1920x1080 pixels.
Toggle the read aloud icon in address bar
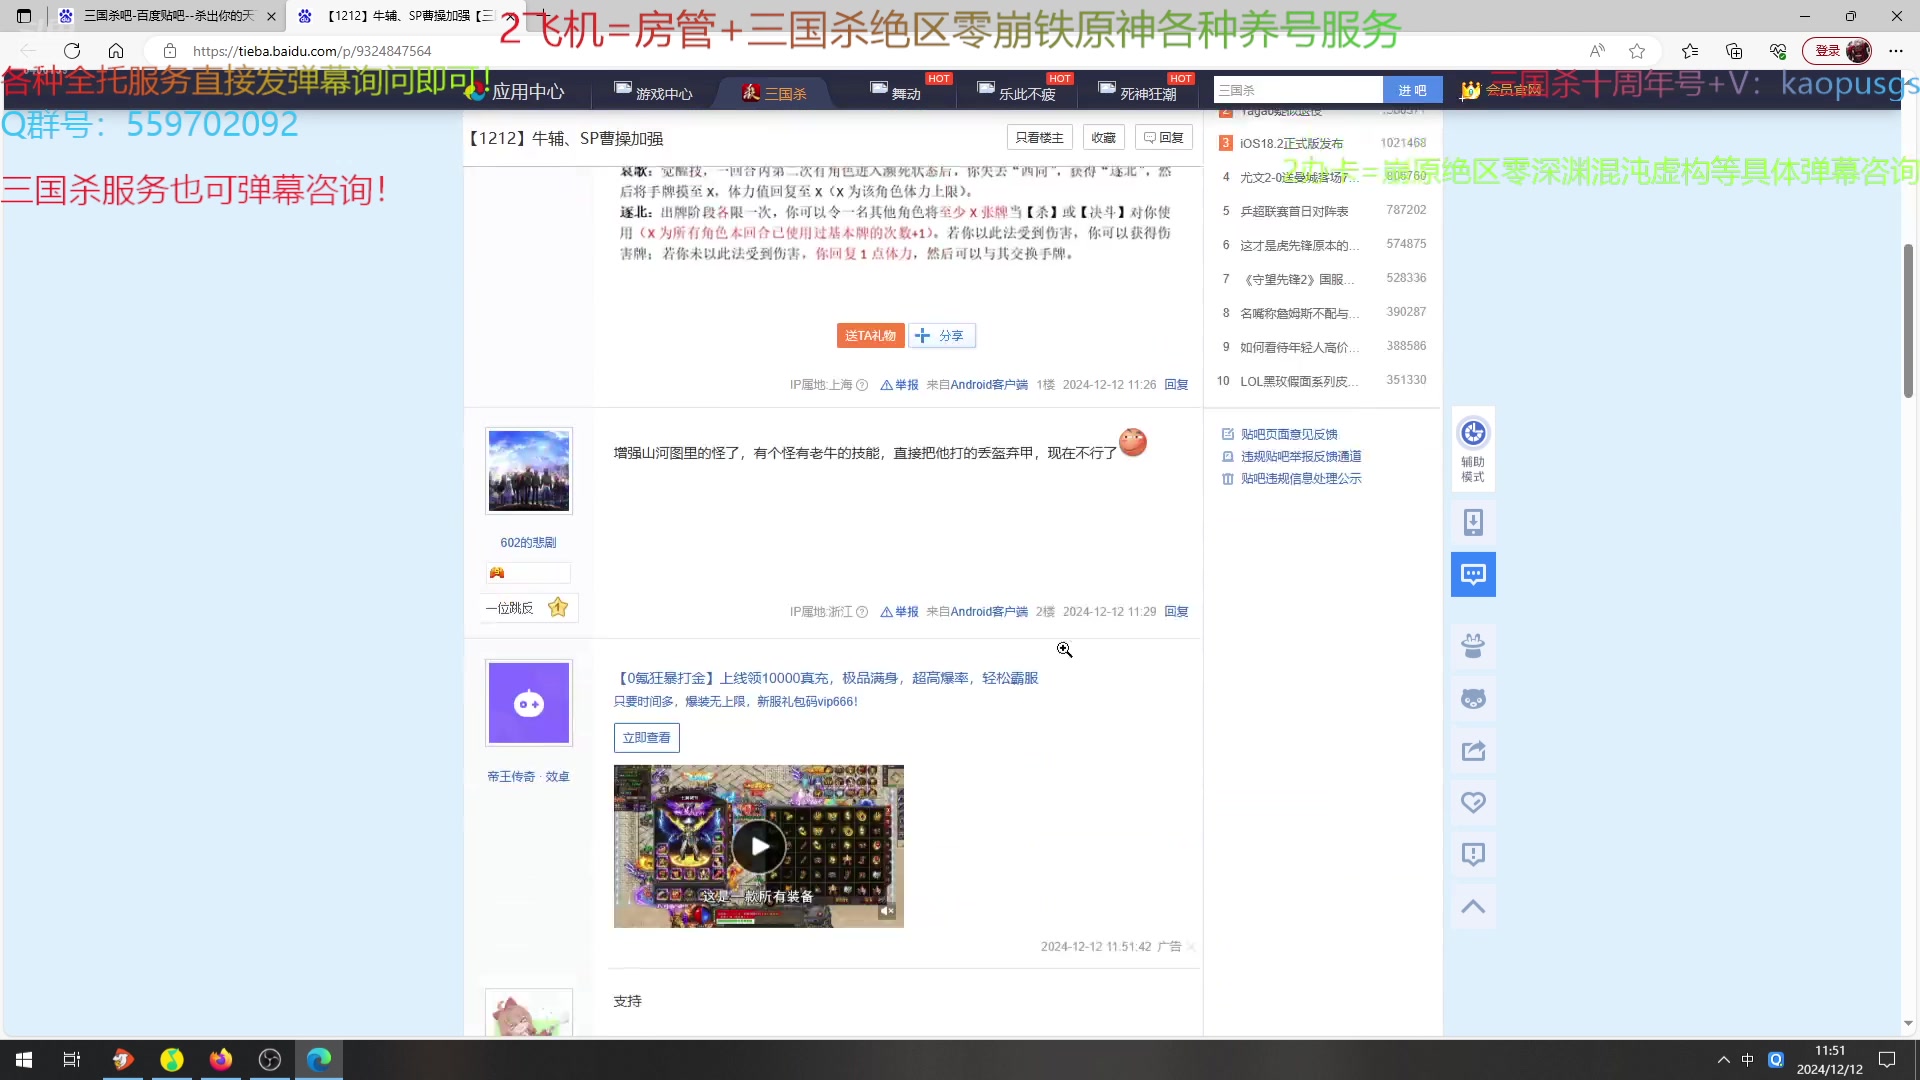pos(1597,51)
